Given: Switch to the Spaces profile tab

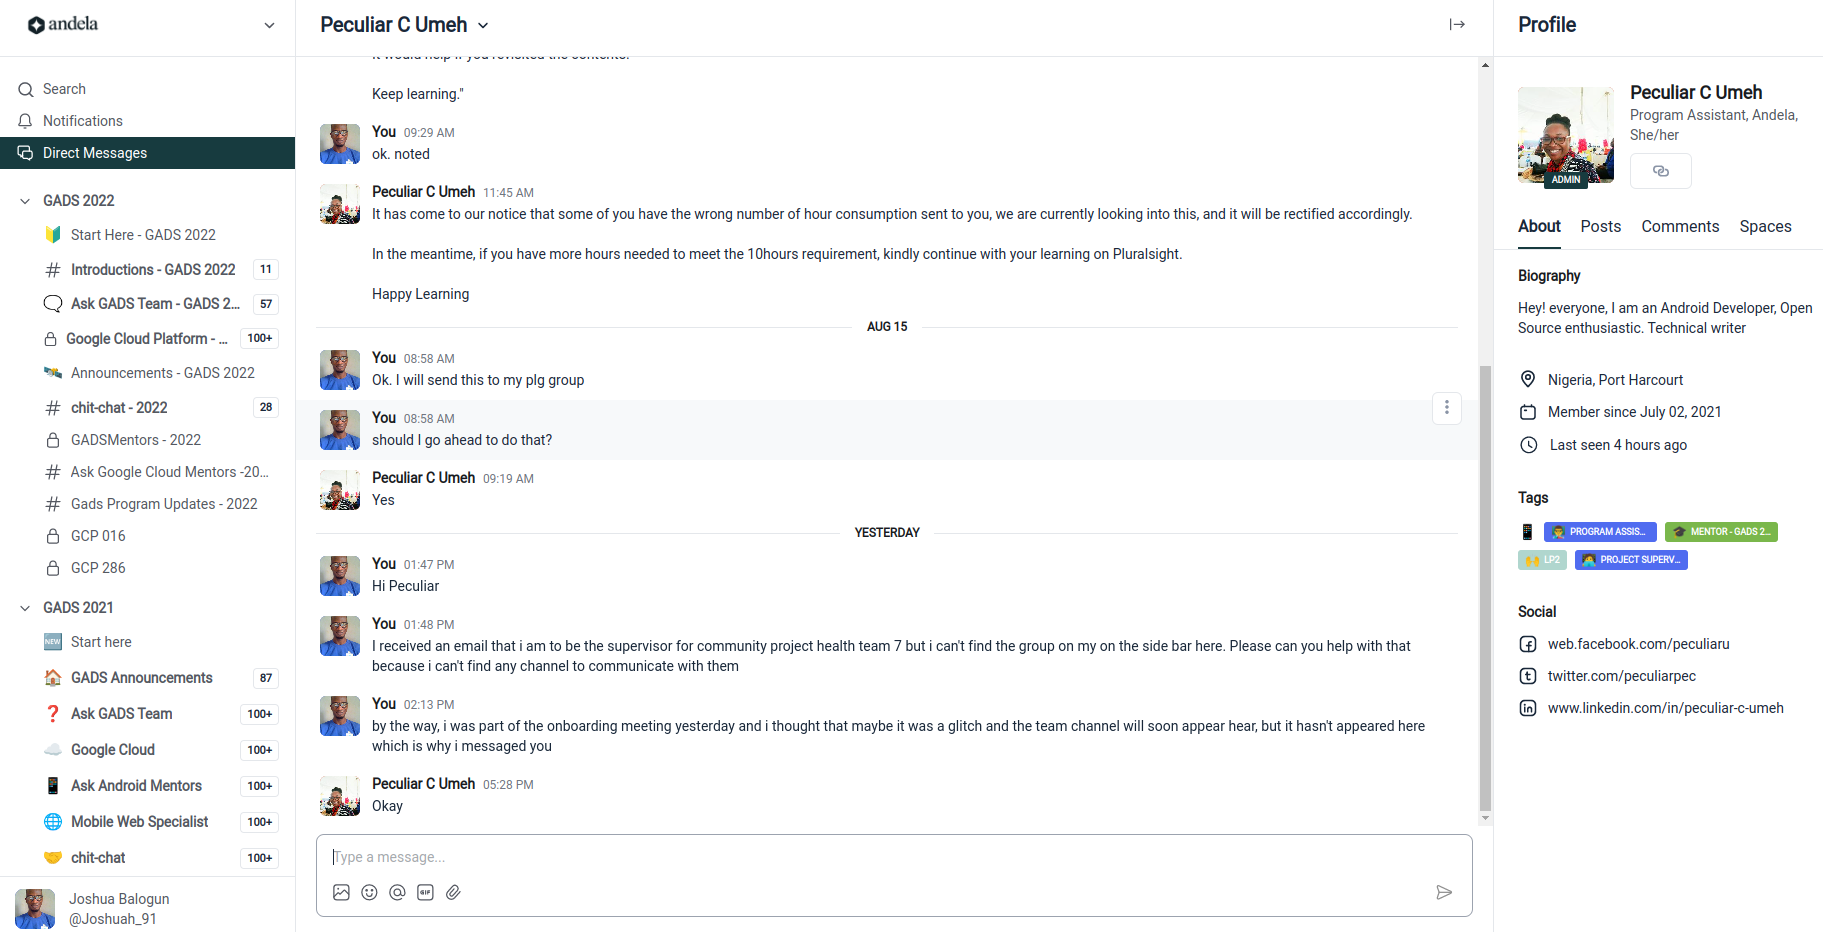Looking at the screenshot, I should click(x=1765, y=226).
